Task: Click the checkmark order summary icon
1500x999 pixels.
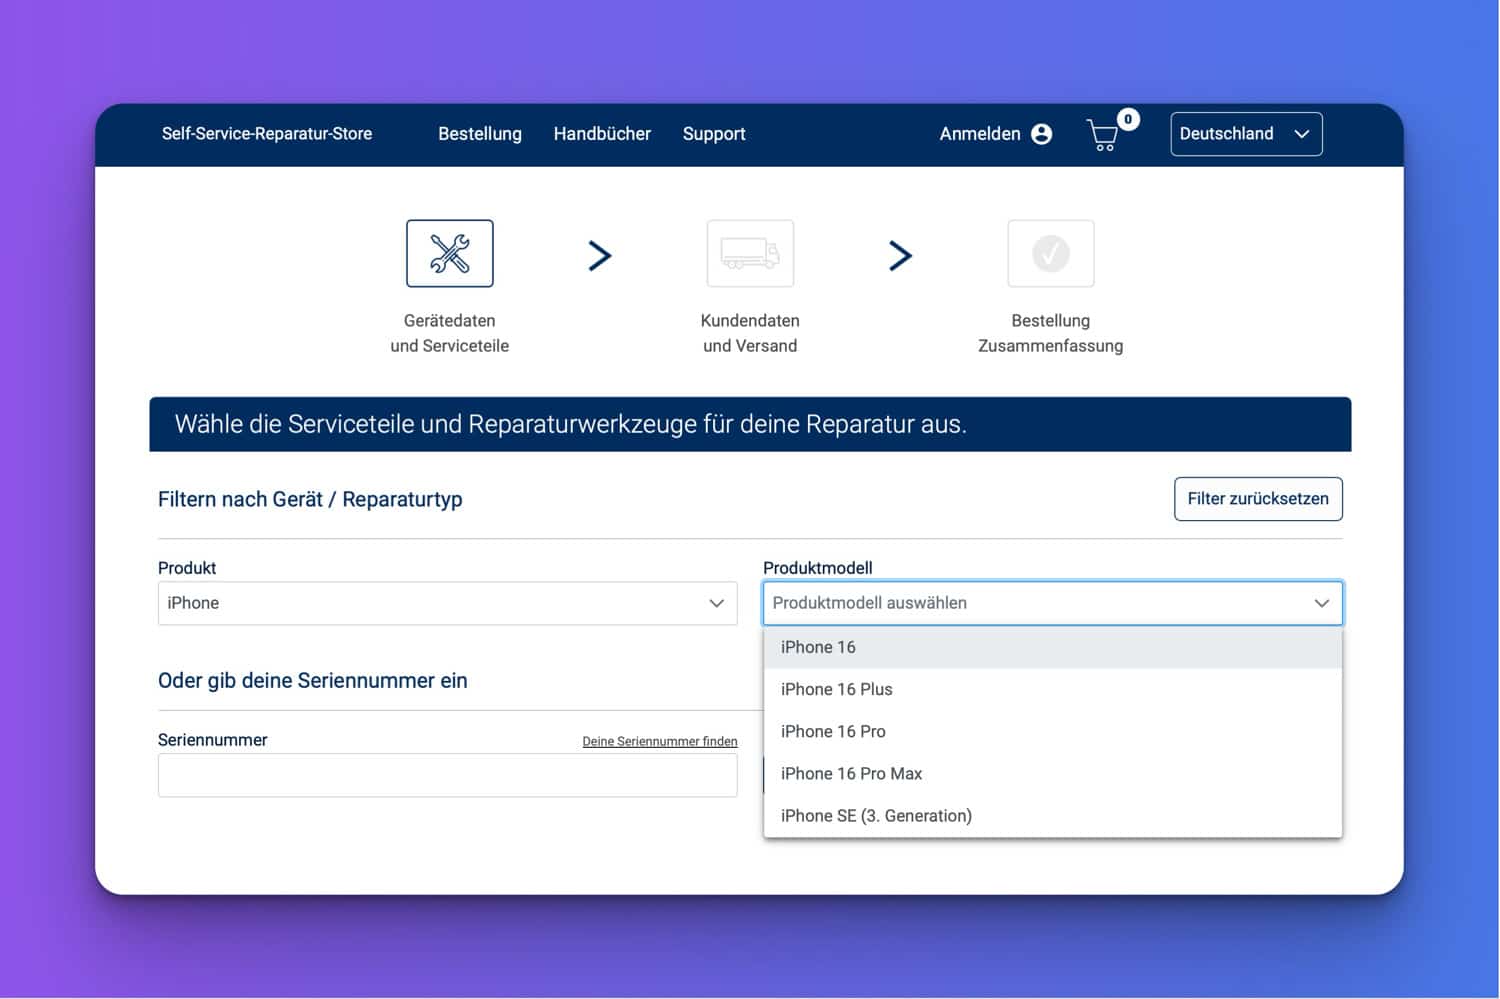Action: (1051, 253)
